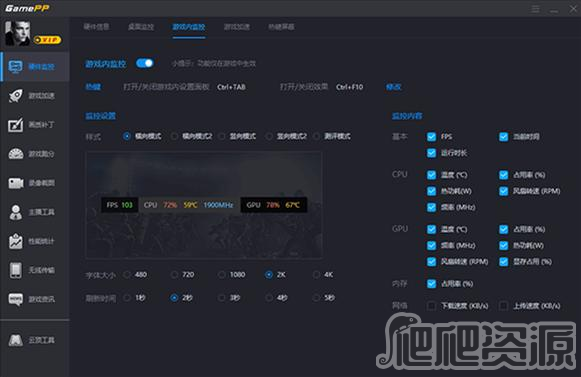Viewport: 581px width, 377px height.
Task: Uncheck GPU fan speed (RPM) checkbox
Action: coord(431,262)
